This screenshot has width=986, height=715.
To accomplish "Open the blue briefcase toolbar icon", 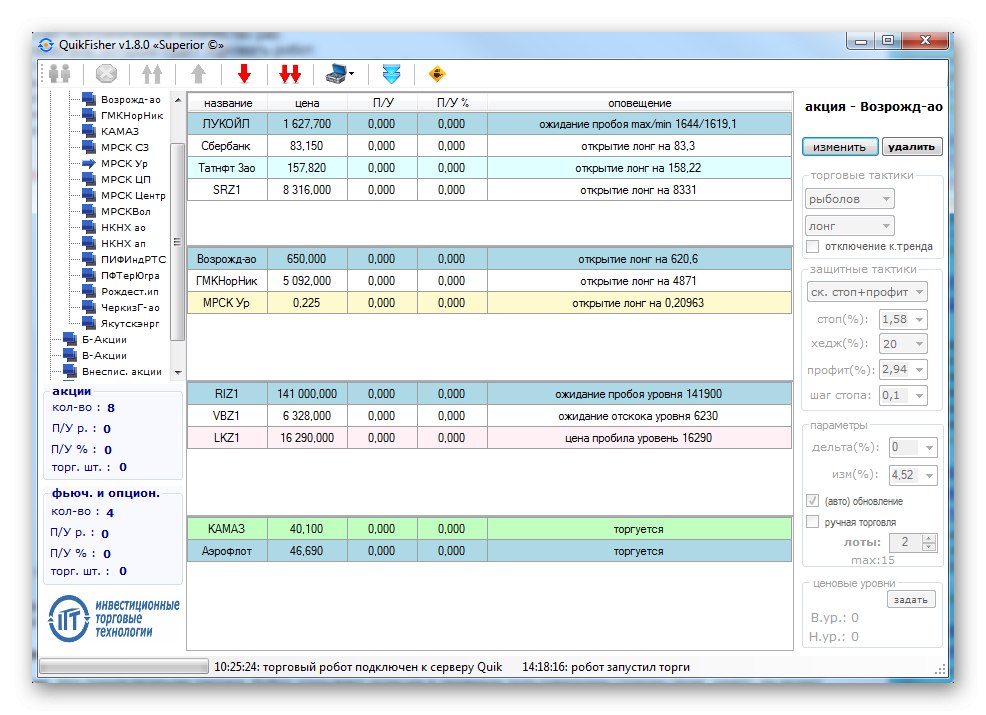I will (x=338, y=74).
